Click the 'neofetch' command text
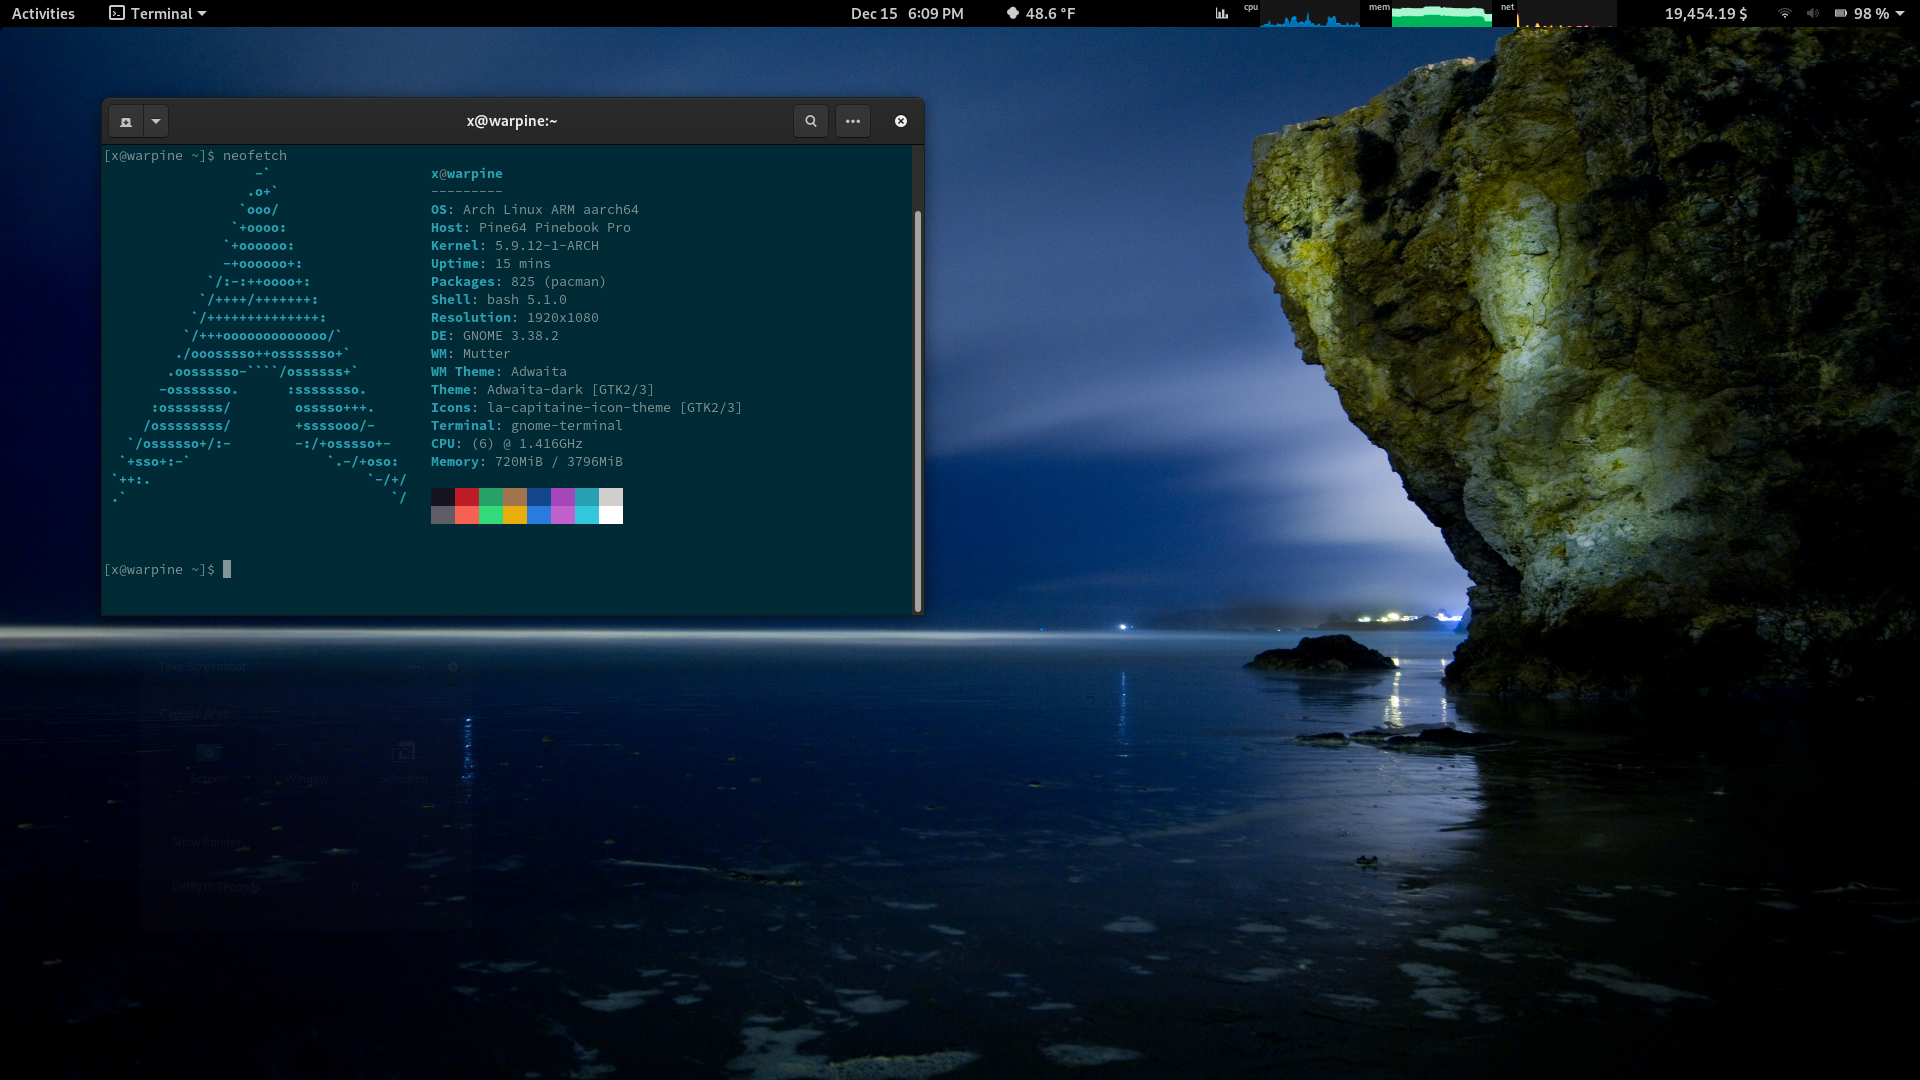The image size is (1920, 1080). [255, 156]
